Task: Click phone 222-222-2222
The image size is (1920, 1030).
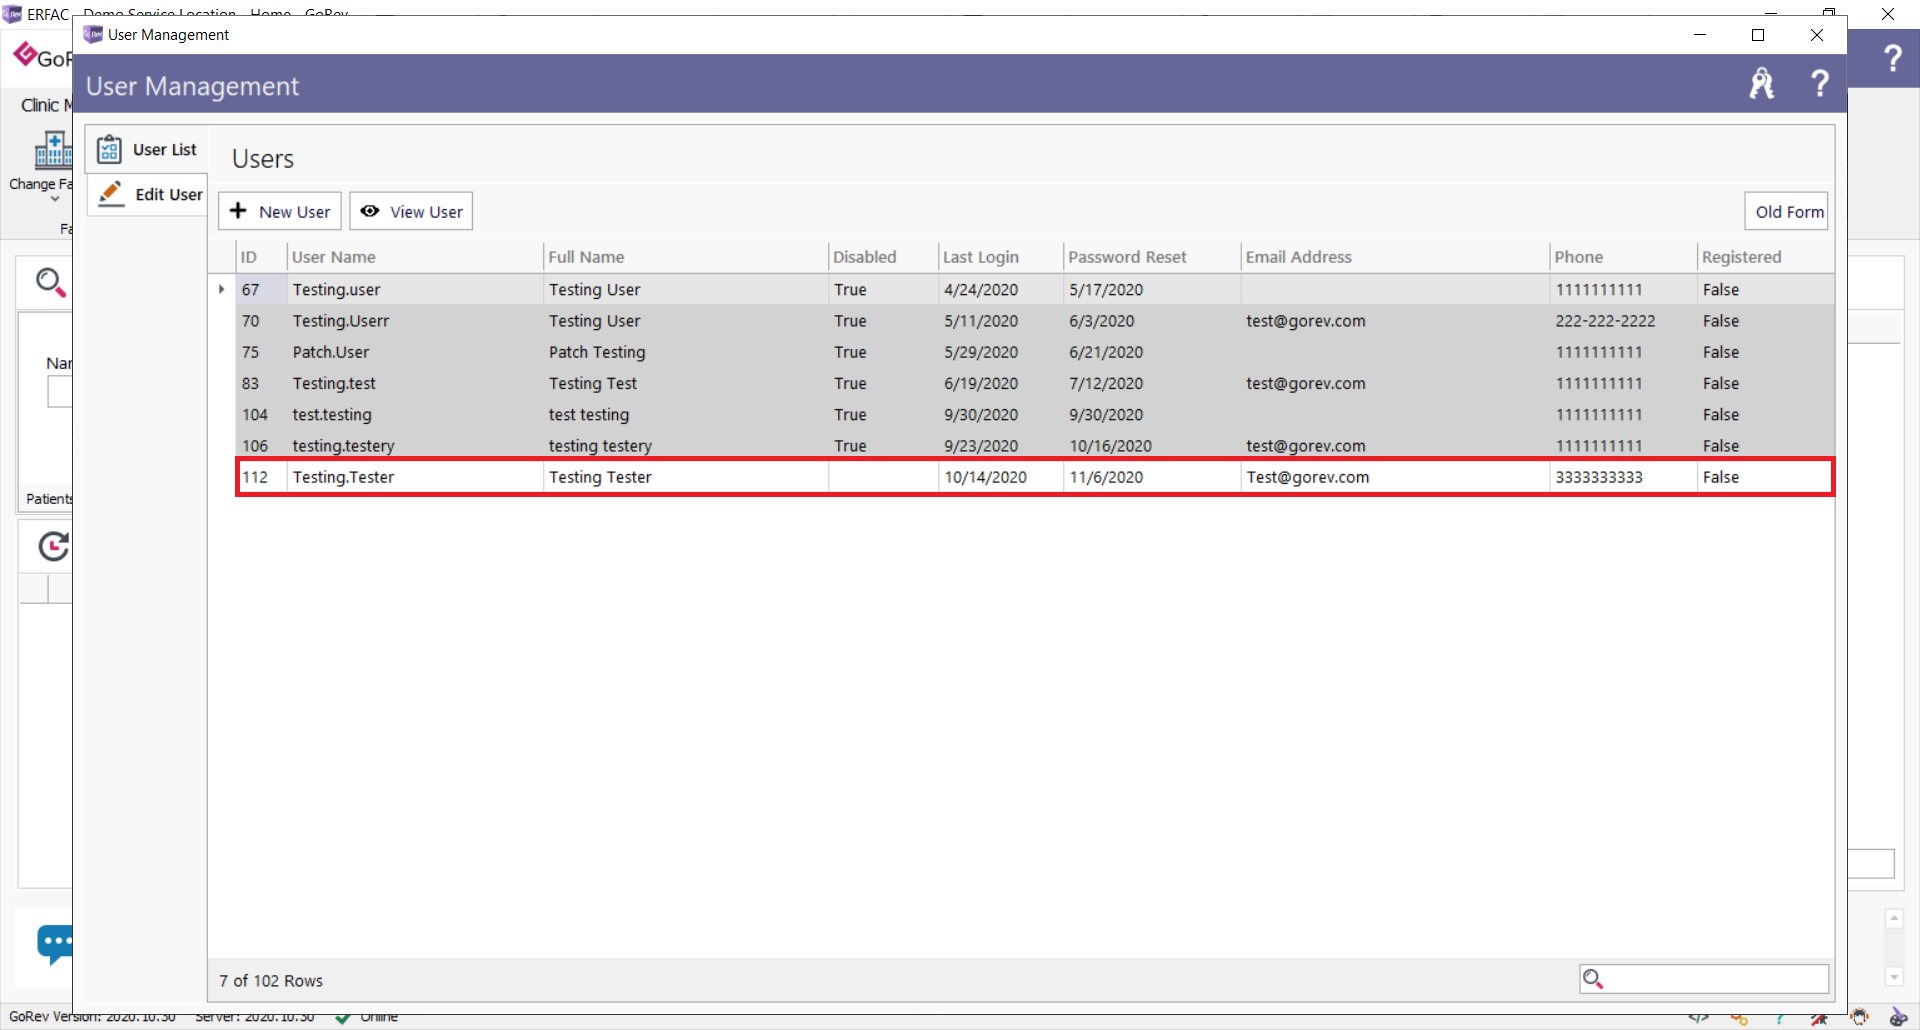Action: [x=1605, y=321]
